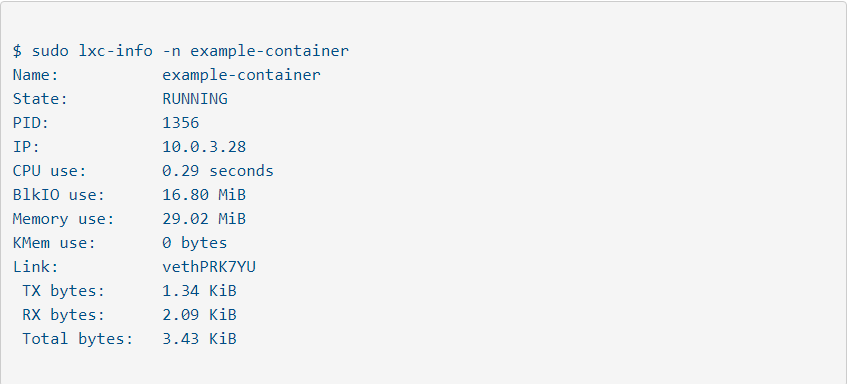This screenshot has height=384, width=847.
Task: Click the Total bytes value 3.43 KiB
Action: (x=199, y=339)
